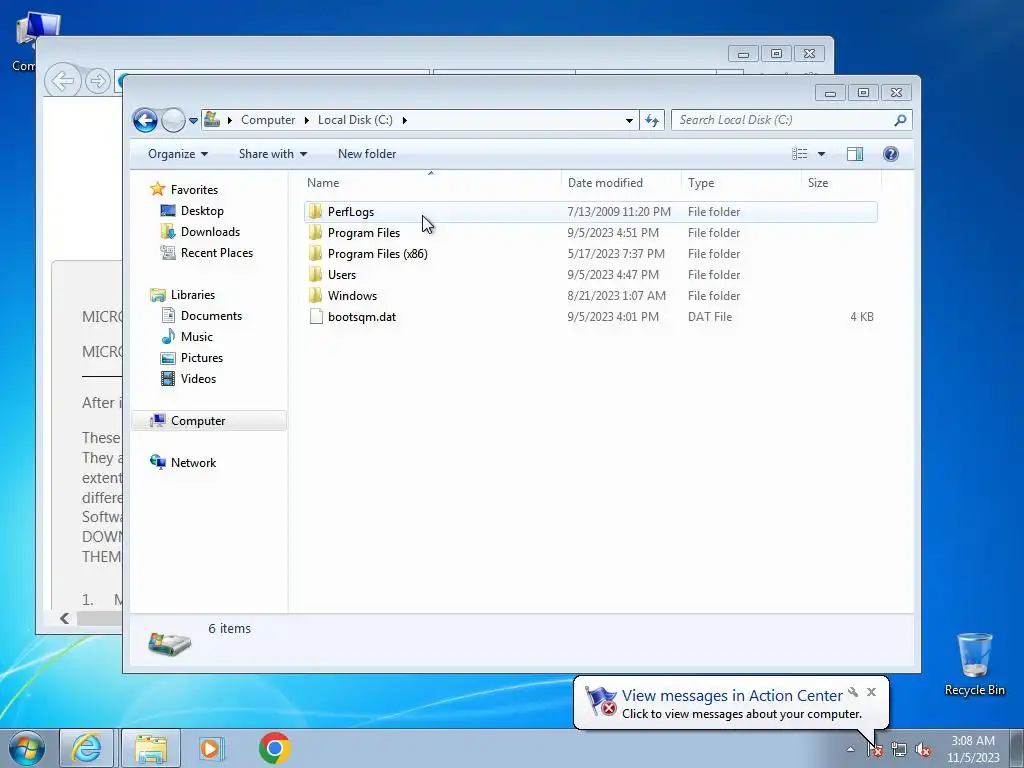Screen dimensions: 1024x768
Task: Focus the Search Local Disk (C:) field
Action: (792, 120)
